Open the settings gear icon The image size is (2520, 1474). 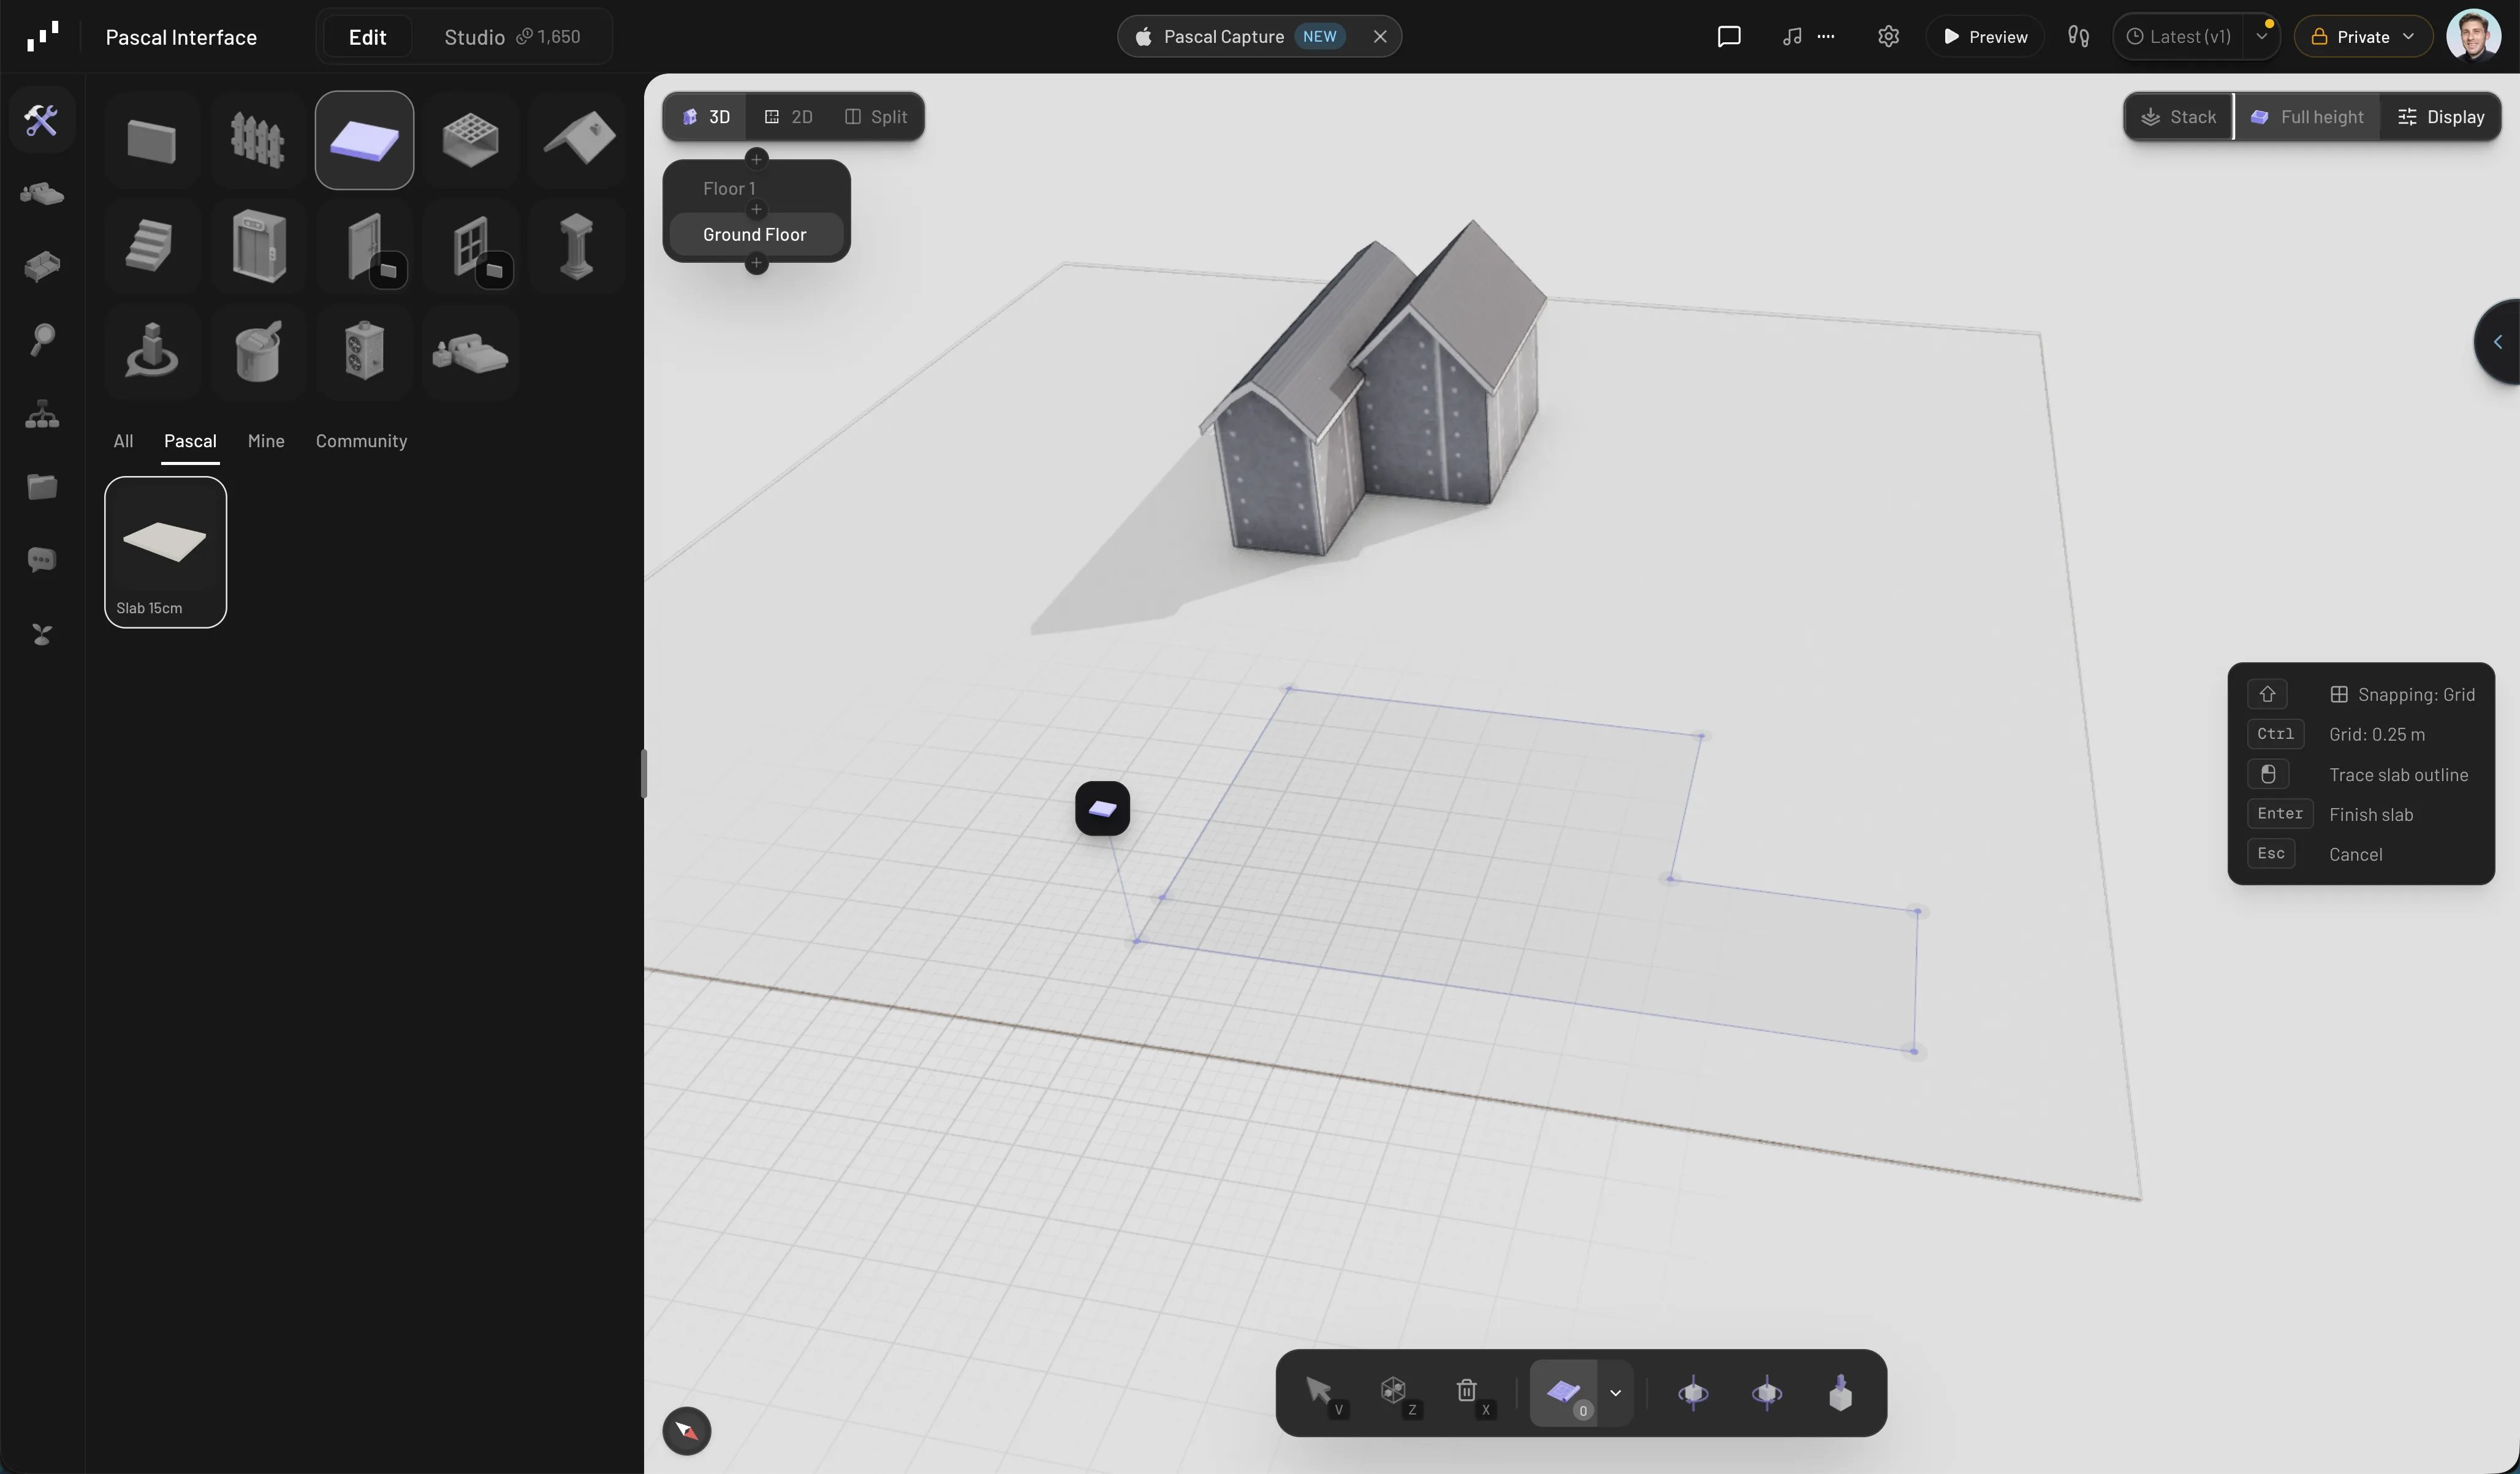coord(1888,37)
